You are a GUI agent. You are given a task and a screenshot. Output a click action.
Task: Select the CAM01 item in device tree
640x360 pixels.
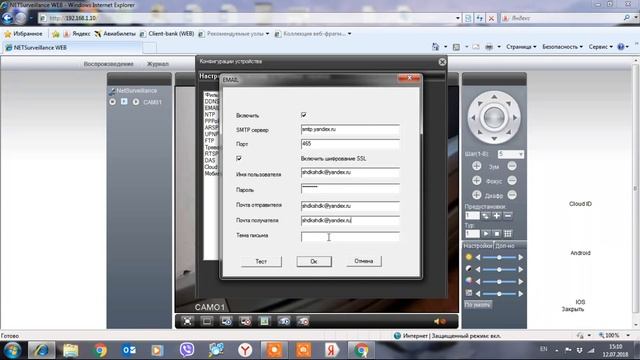click(x=152, y=102)
